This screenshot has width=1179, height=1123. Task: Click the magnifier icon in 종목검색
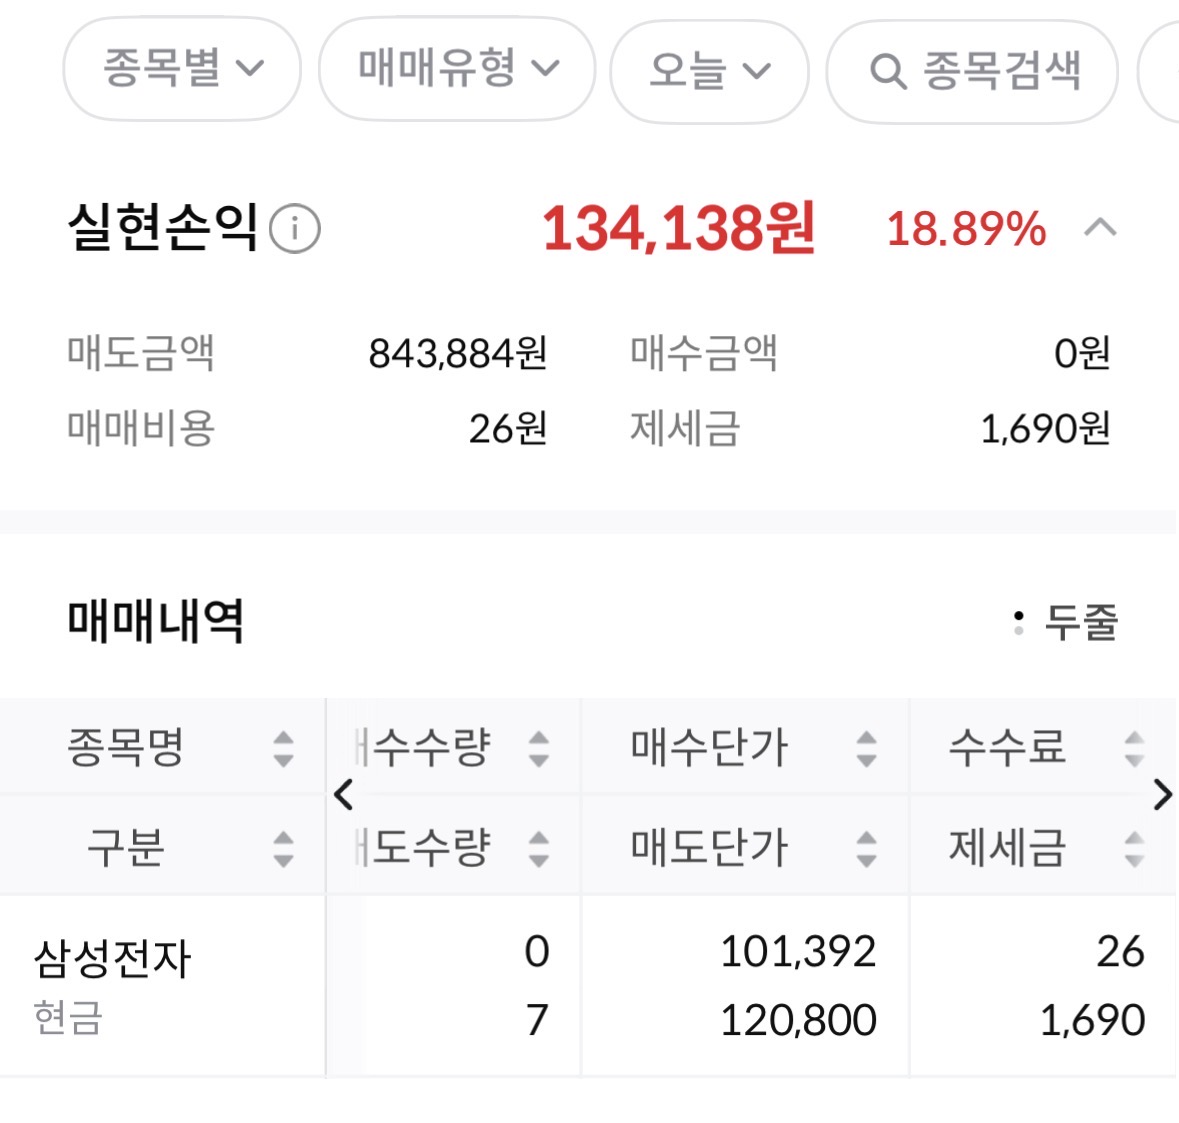pos(887,71)
